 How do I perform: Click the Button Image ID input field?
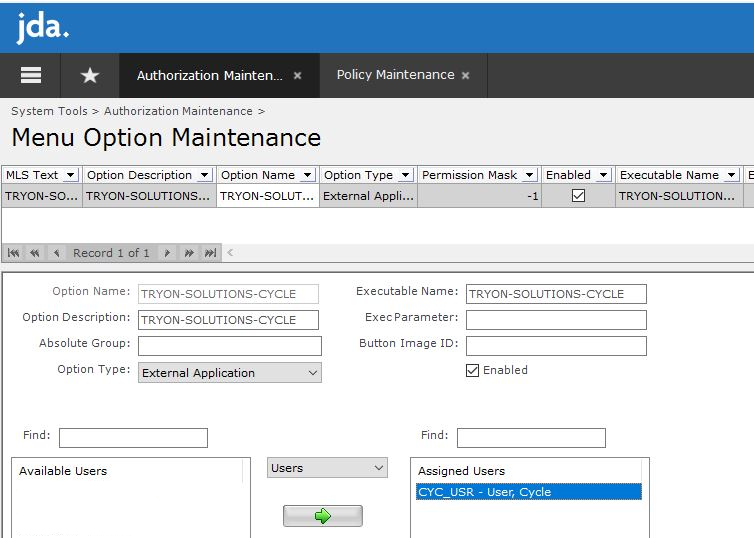[556, 346]
